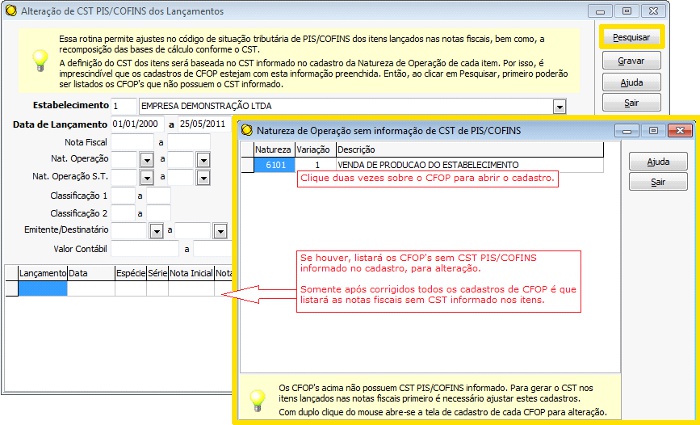Close the Natureza de Operação dialog
The height and width of the screenshot is (425, 700).
(680, 130)
